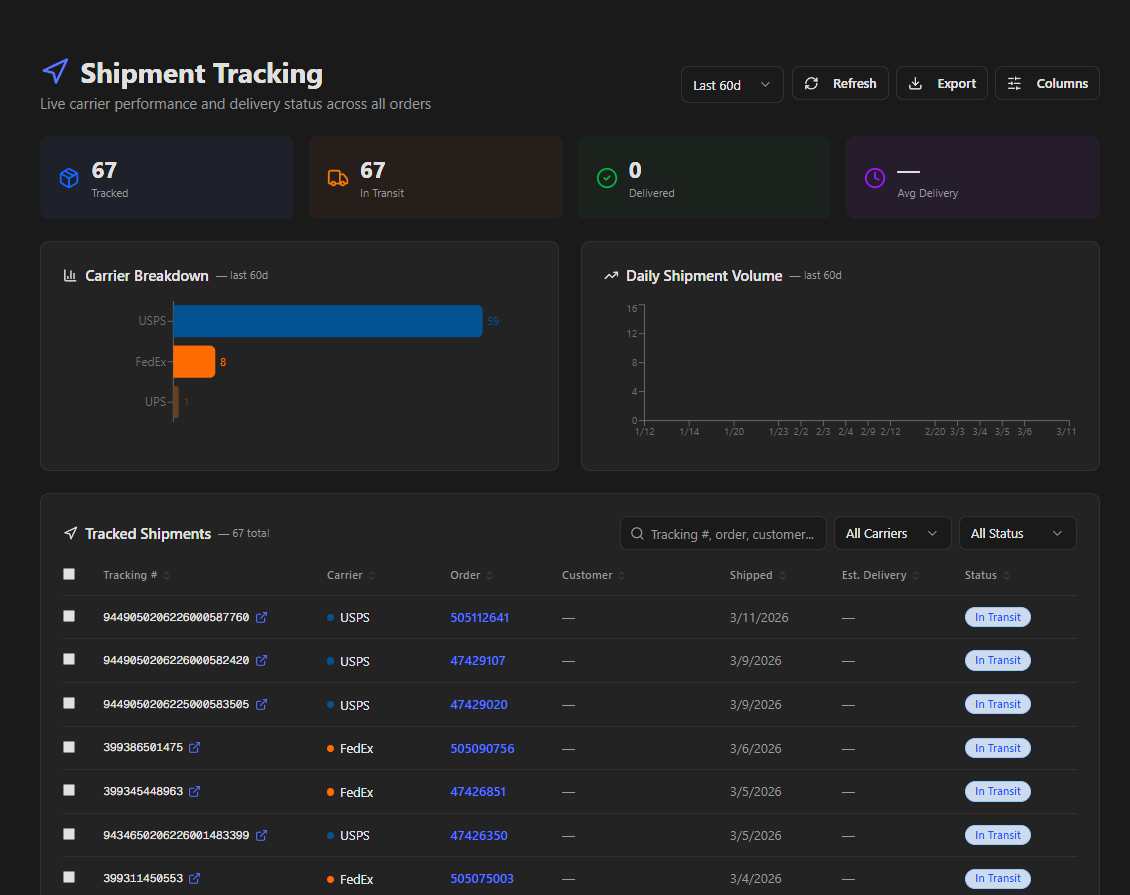Image resolution: width=1130 pixels, height=895 pixels.
Task: Open external link for tracking 9449050206226000582420
Action: click(262, 661)
